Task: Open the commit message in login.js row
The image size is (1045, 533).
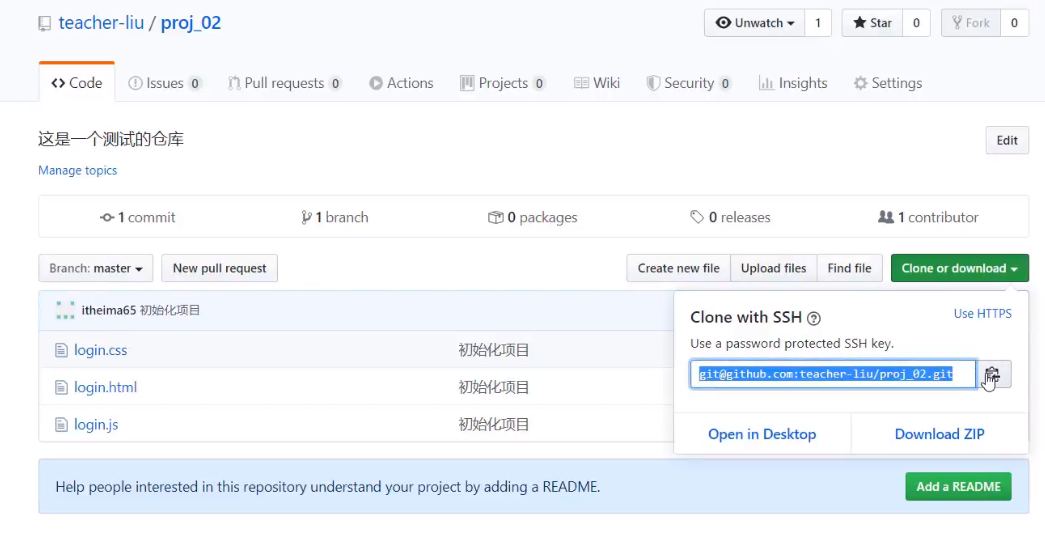Action: pos(494,424)
